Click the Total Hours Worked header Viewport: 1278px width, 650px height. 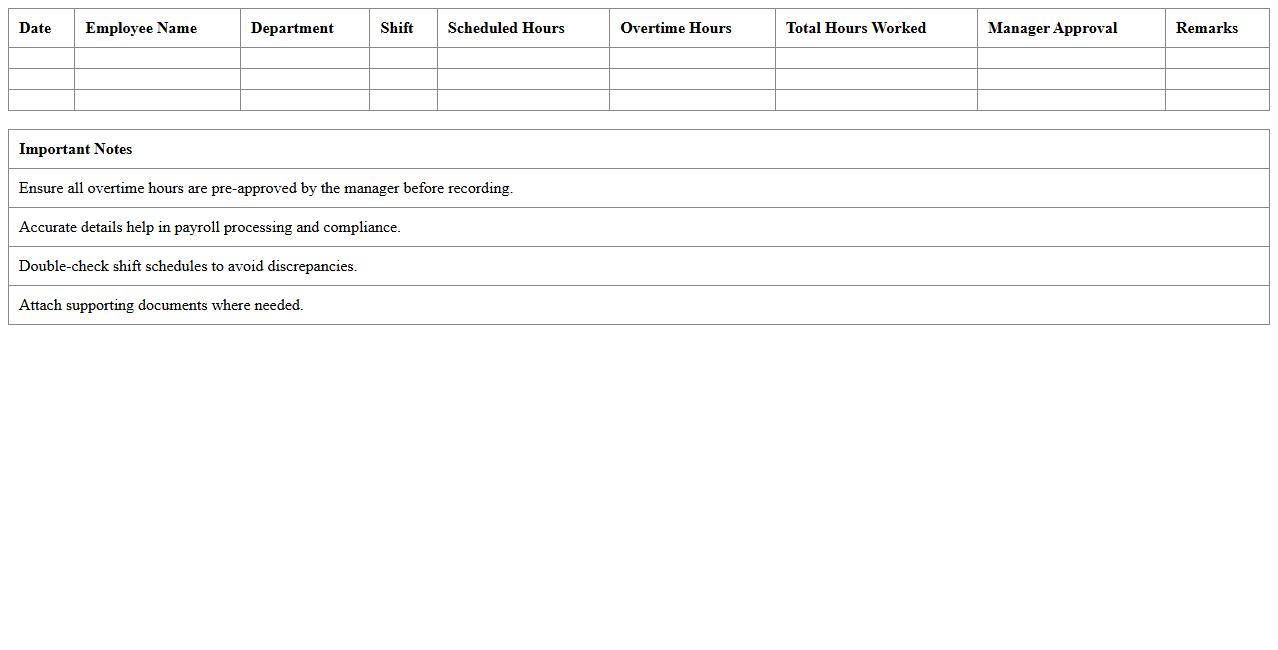point(856,28)
